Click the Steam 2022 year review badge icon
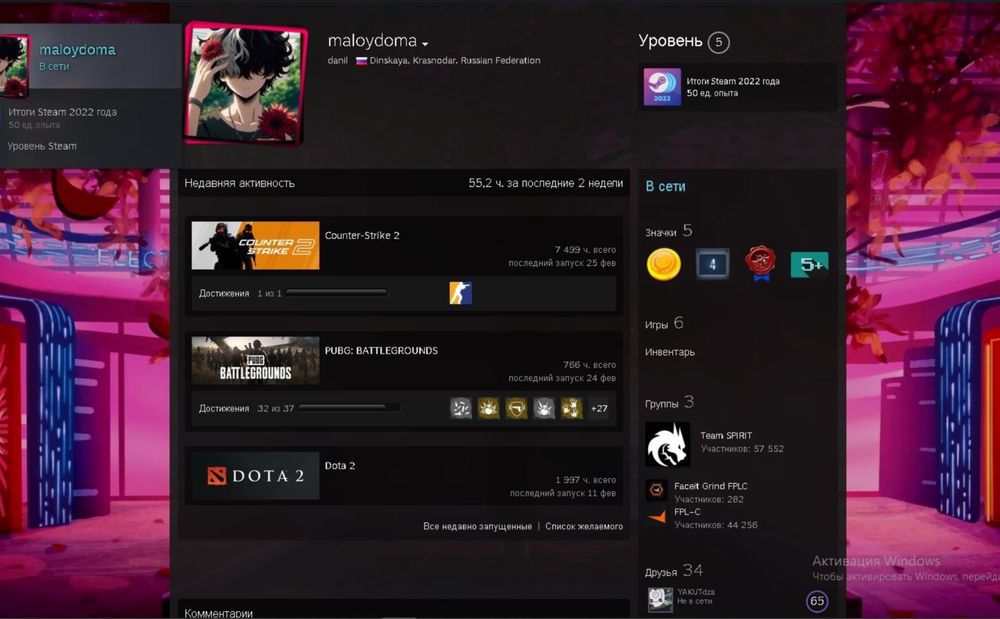 (x=662, y=87)
